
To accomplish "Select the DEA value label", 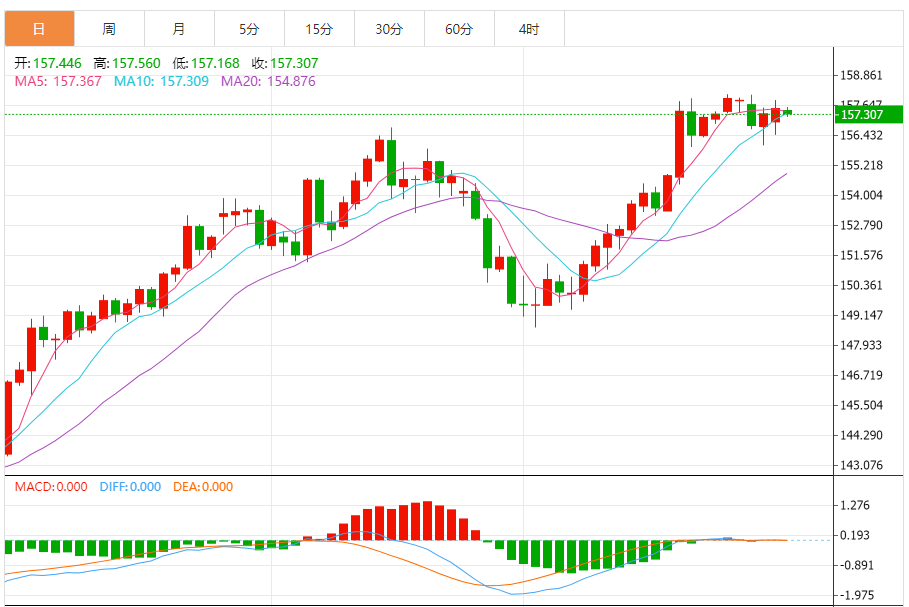I will pos(203,487).
